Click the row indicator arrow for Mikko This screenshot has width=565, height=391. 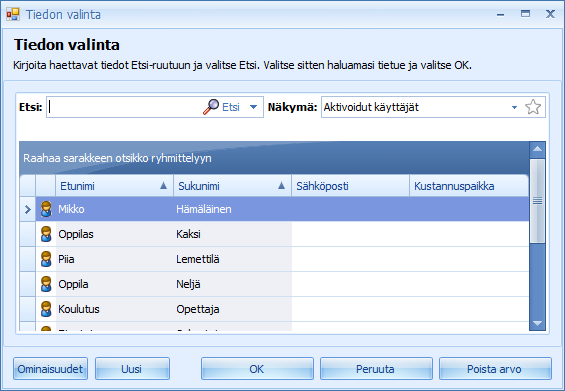pos(28,209)
